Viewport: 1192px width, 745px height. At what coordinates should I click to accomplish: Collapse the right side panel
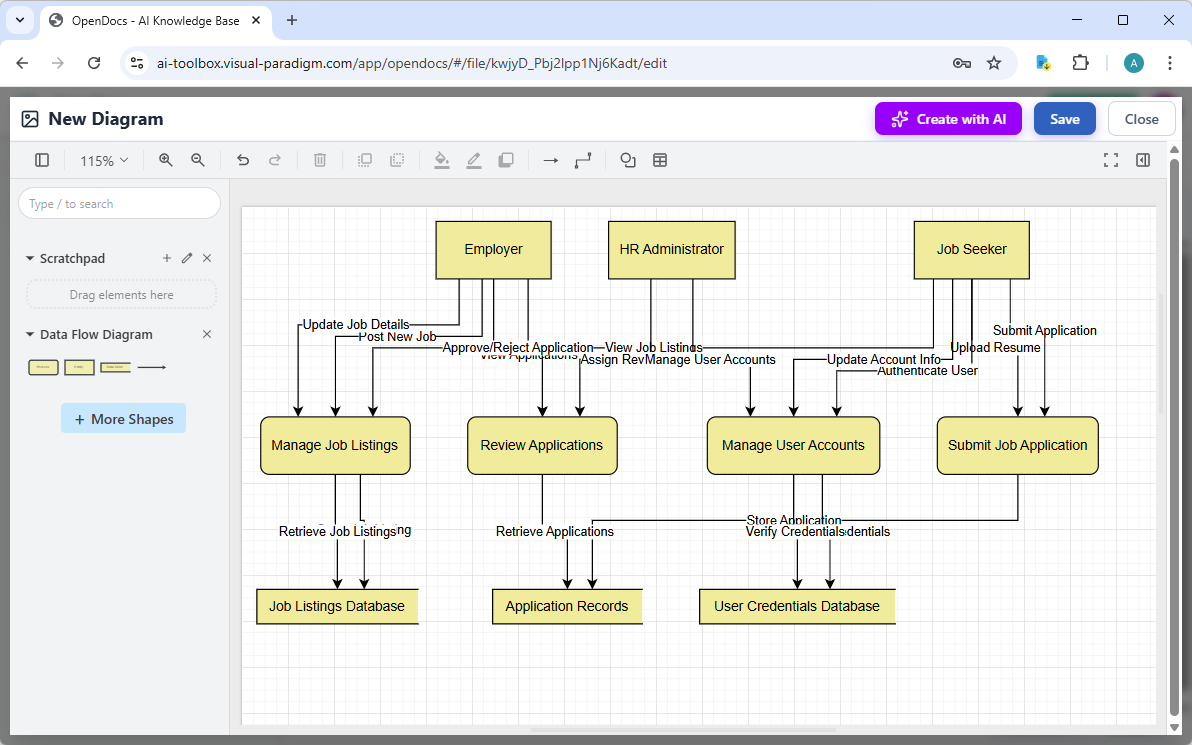click(1142, 160)
